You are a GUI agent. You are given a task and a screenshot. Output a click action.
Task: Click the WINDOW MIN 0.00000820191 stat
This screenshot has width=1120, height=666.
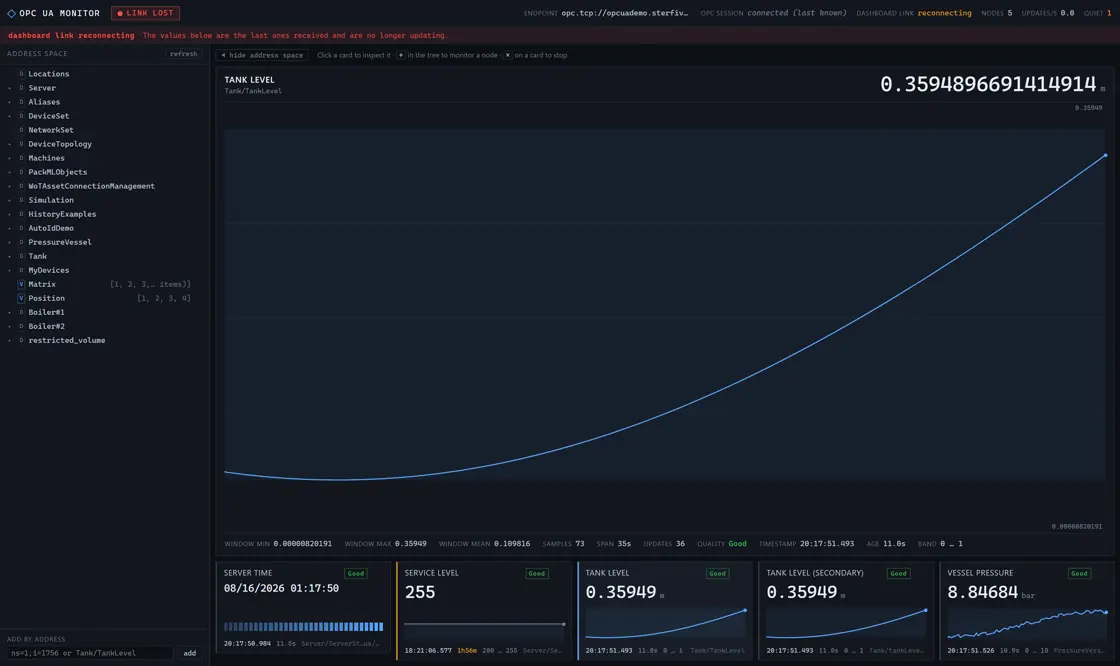[278, 544]
